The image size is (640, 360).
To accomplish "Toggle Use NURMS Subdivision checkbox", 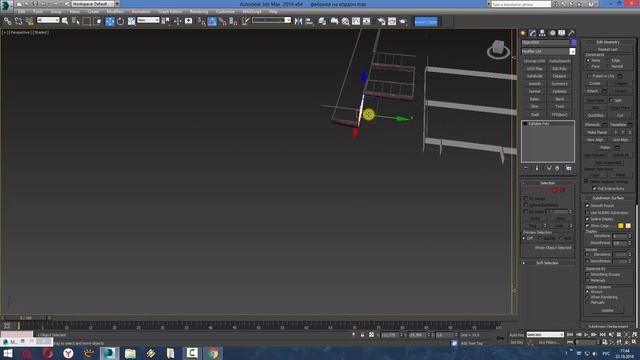I will [x=588, y=213].
